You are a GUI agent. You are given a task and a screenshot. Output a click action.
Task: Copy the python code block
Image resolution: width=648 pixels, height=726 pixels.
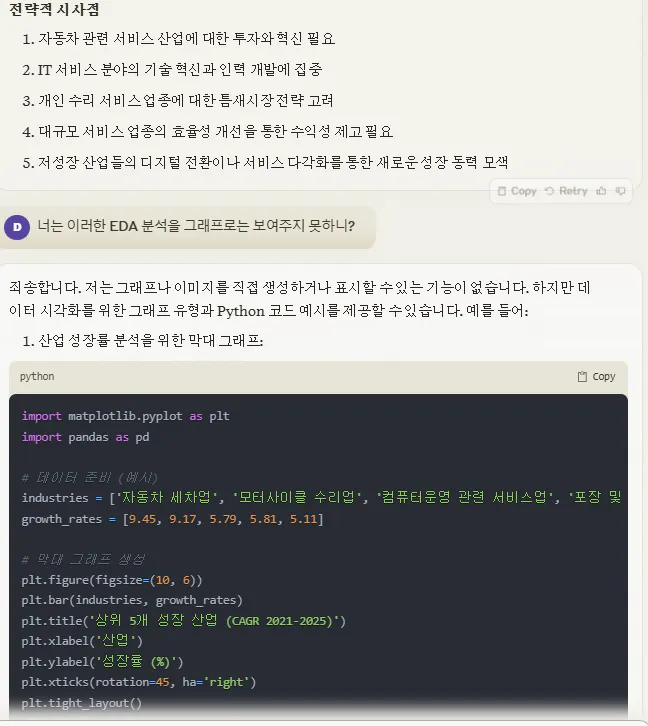pos(597,377)
